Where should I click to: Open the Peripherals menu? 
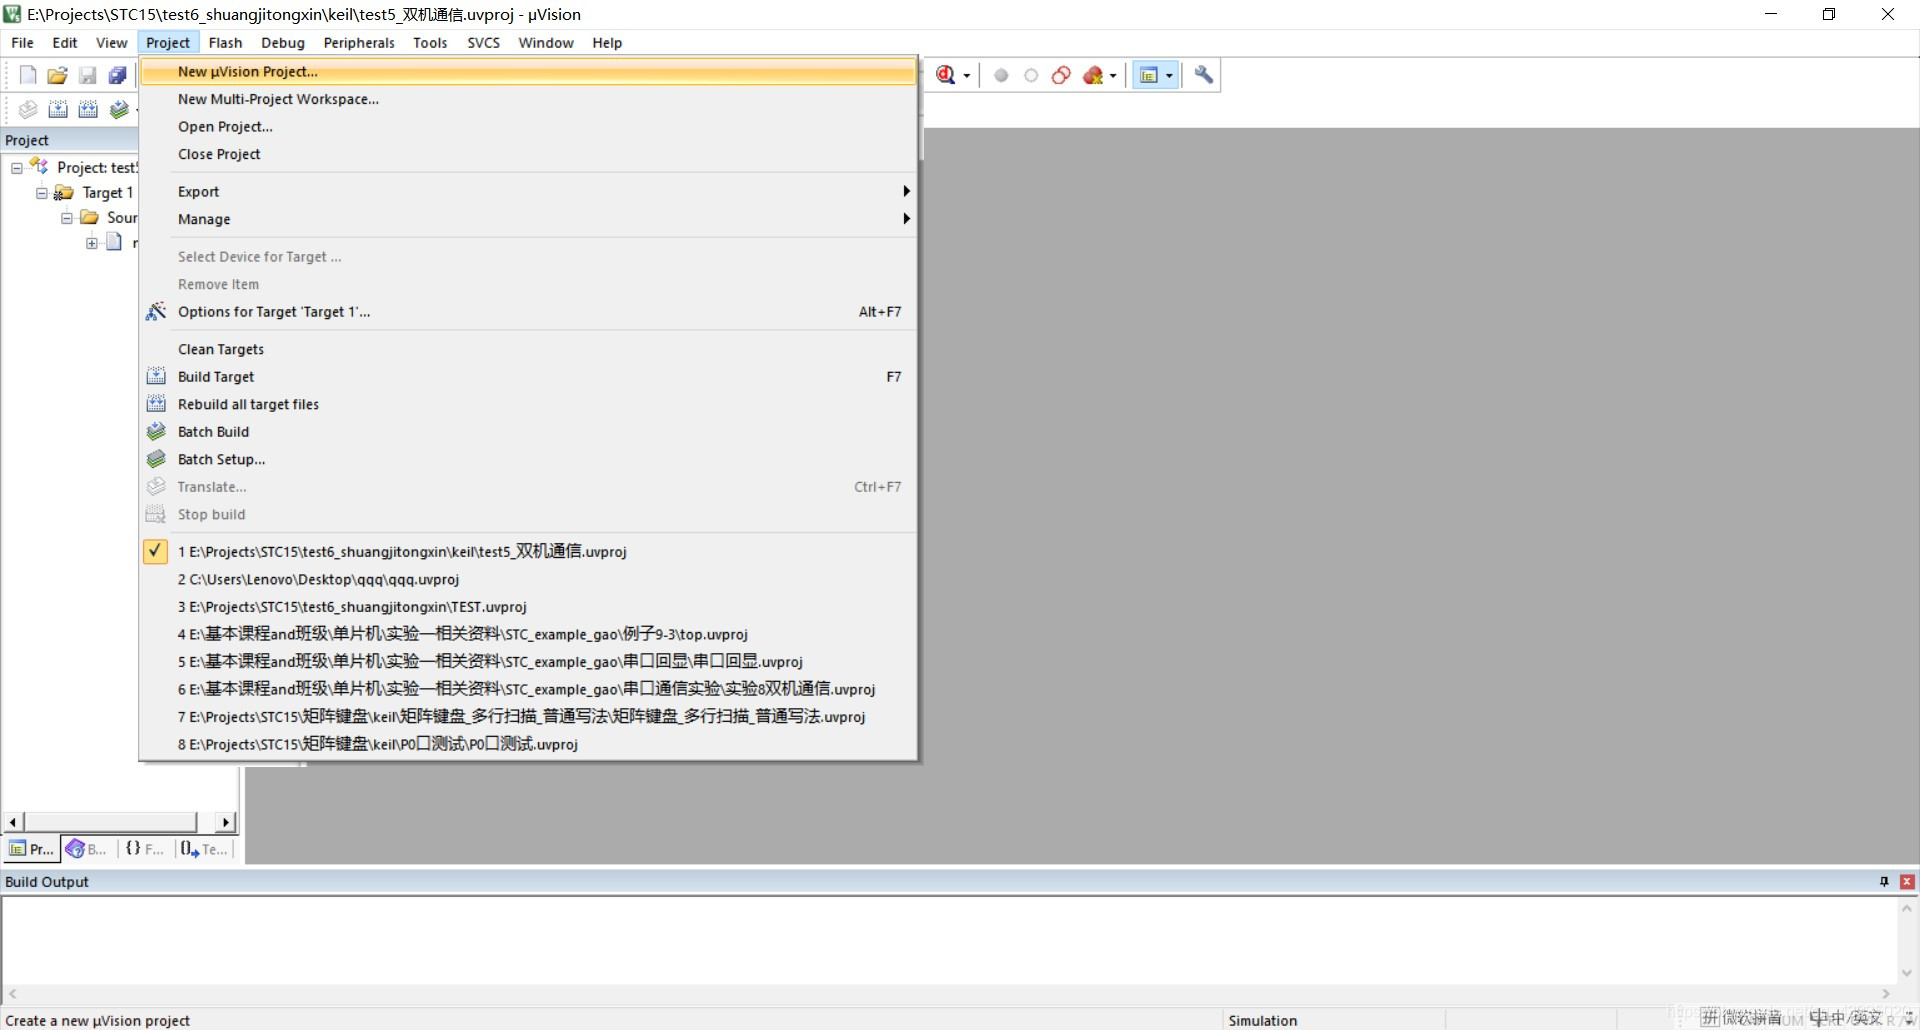click(x=359, y=42)
